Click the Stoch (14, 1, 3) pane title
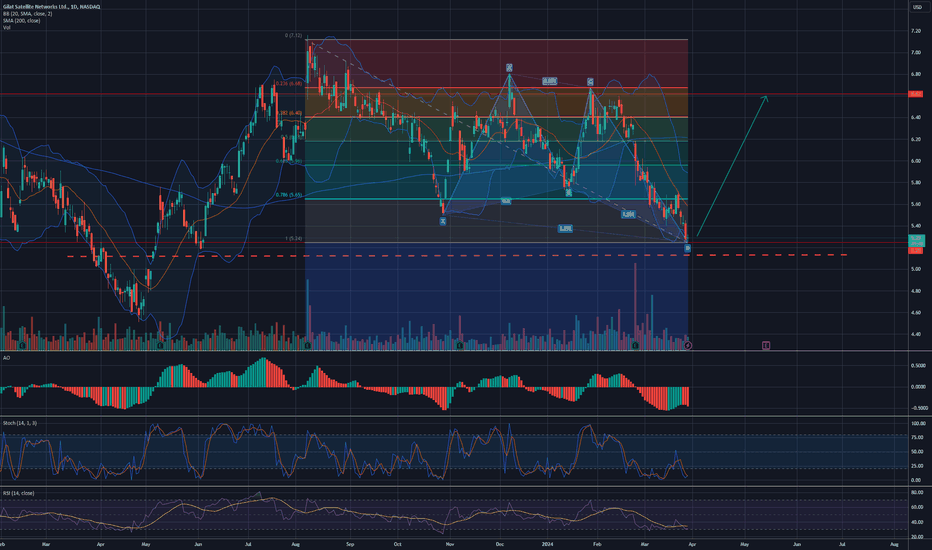932x550 pixels. (20, 423)
